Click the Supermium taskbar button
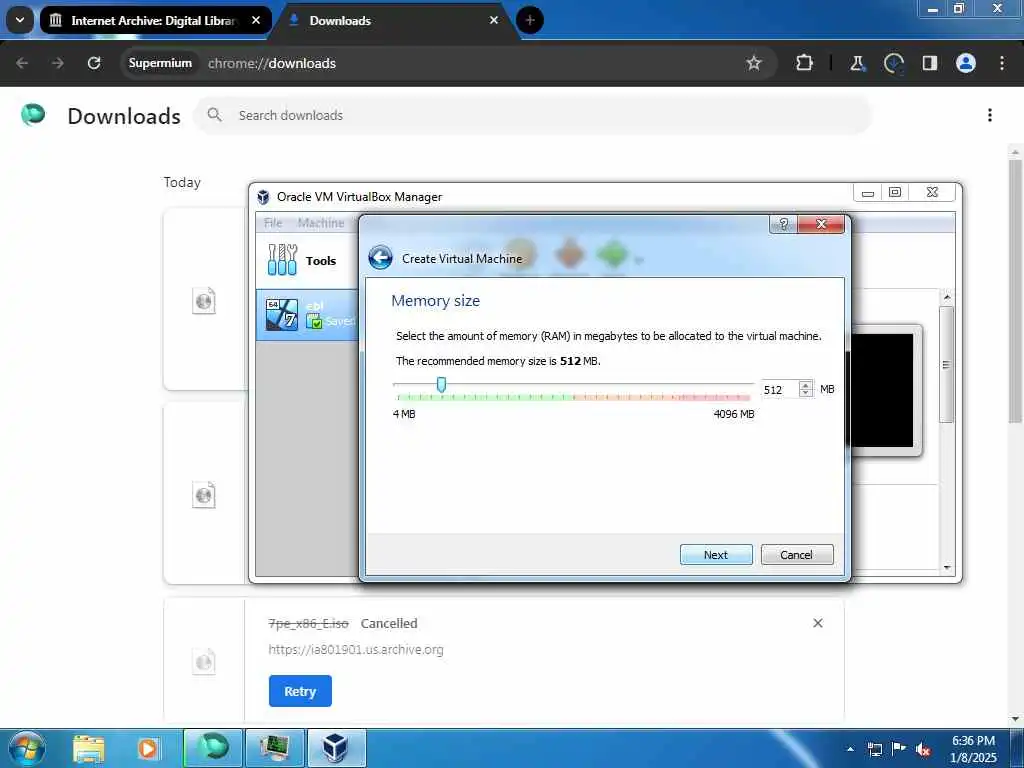Viewport: 1024px width, 768px height. tap(213, 748)
